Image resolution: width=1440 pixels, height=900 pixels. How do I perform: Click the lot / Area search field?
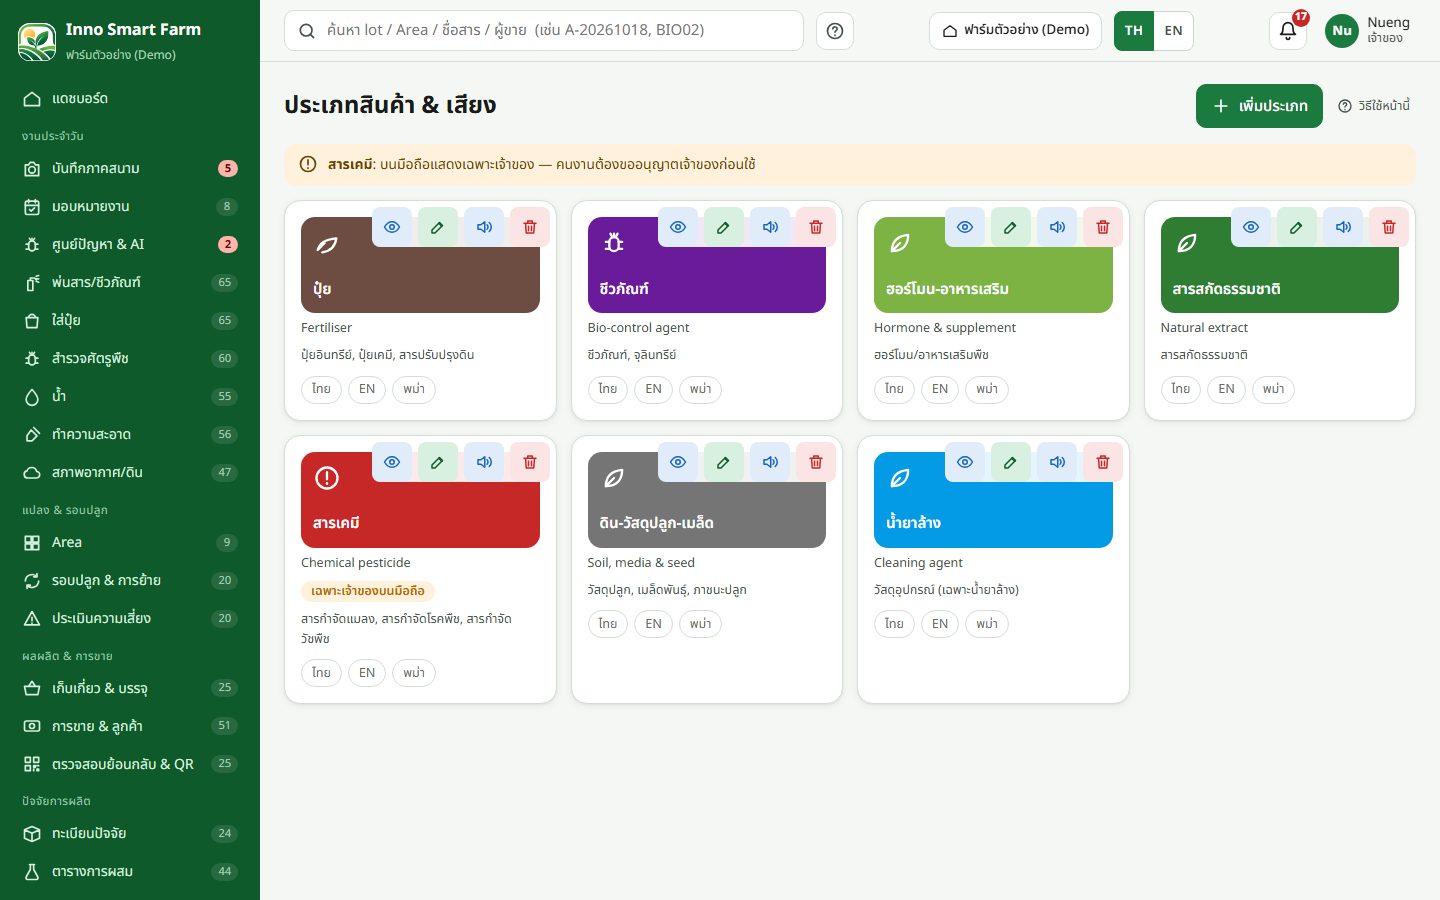544,31
